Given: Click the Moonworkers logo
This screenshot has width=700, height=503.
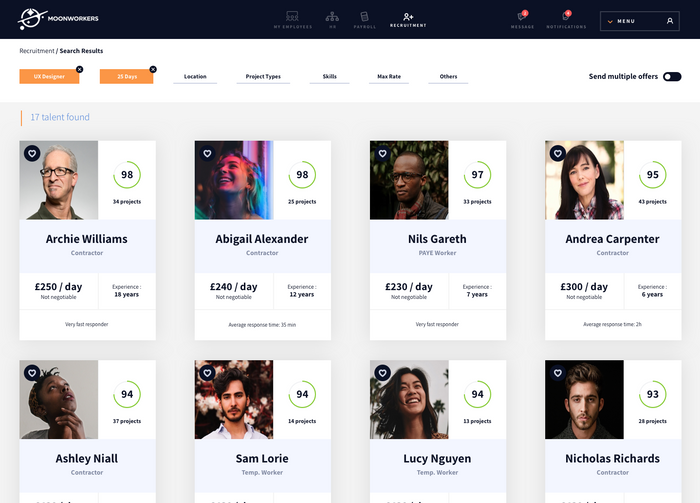Looking at the screenshot, I should coord(58,19).
